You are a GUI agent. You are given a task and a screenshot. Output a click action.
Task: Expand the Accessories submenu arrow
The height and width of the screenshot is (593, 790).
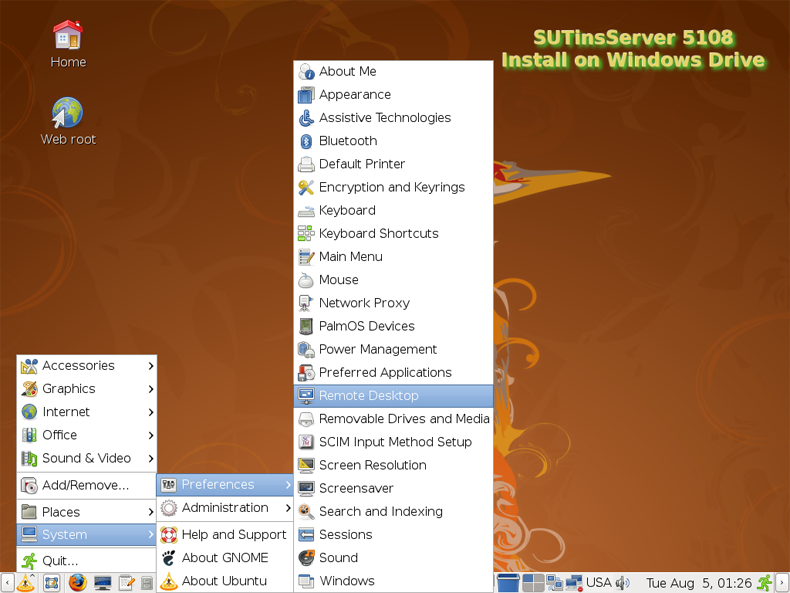click(151, 366)
